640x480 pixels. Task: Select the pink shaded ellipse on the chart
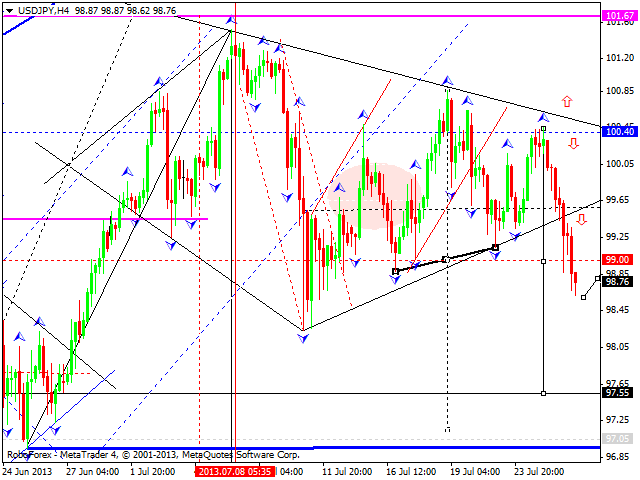372,196
